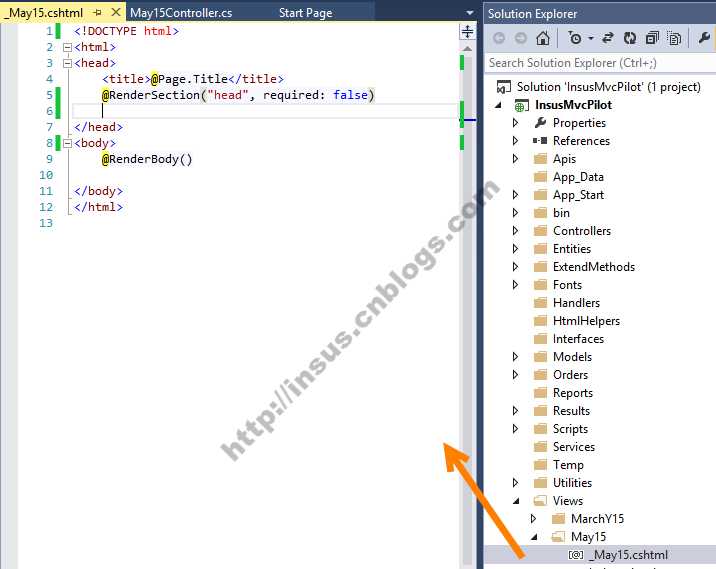Click the Pending Changes Filter clock icon
The image size is (716, 569).
574,38
